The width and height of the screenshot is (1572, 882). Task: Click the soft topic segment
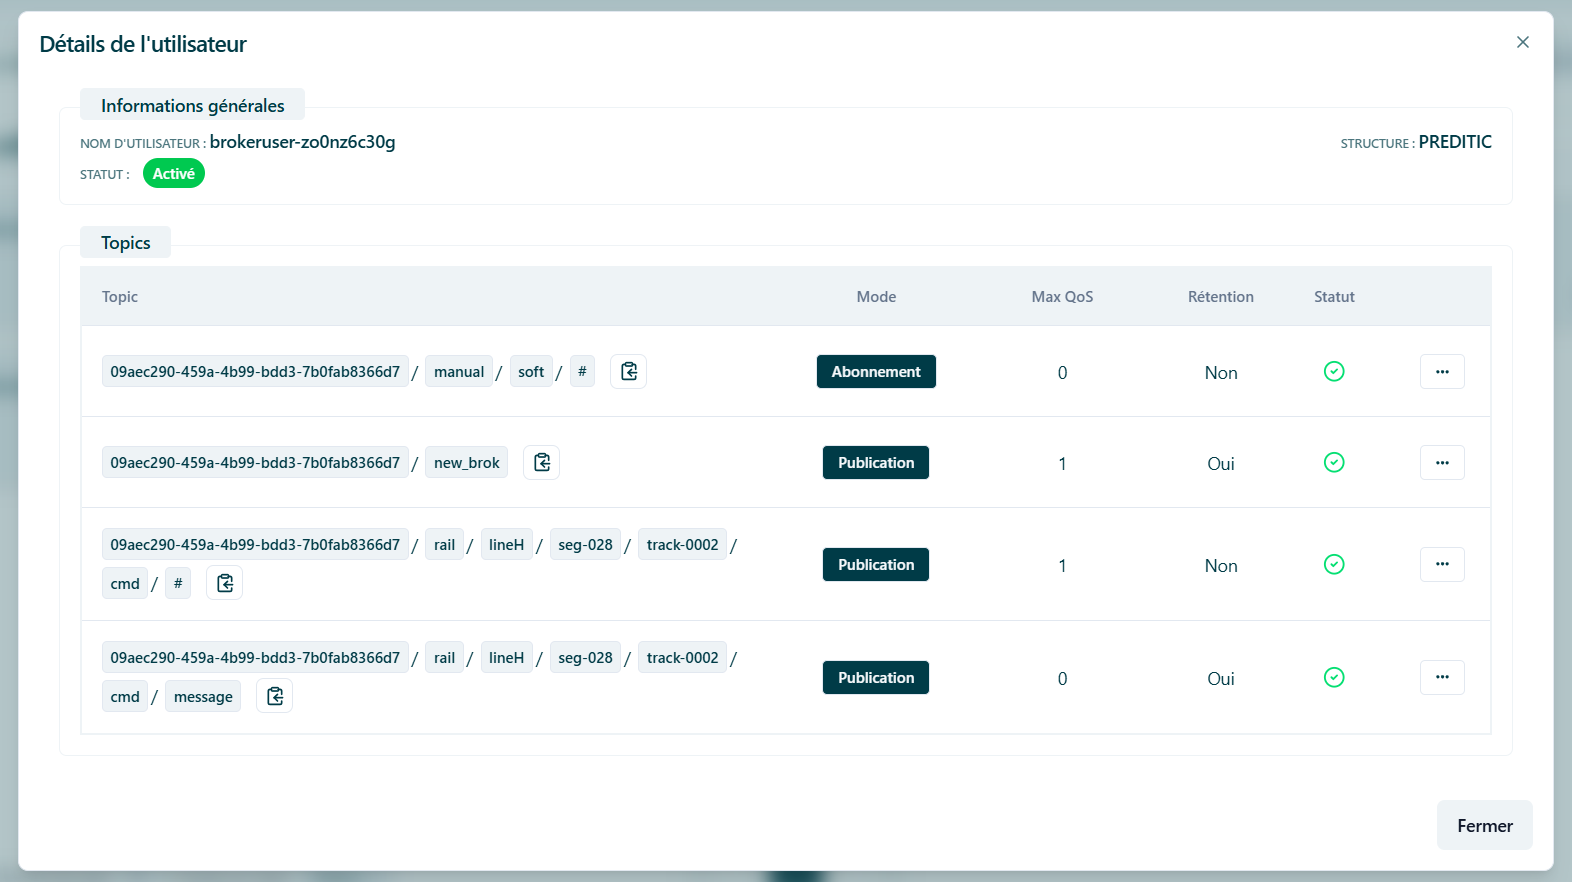(531, 372)
